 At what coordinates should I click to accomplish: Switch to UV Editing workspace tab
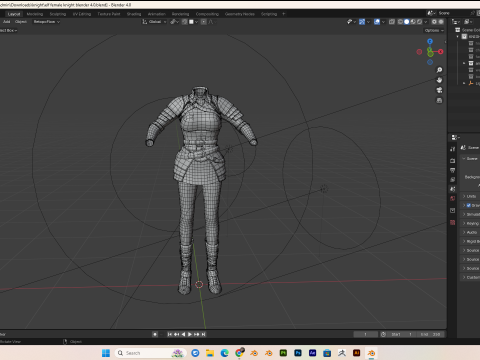pos(82,14)
